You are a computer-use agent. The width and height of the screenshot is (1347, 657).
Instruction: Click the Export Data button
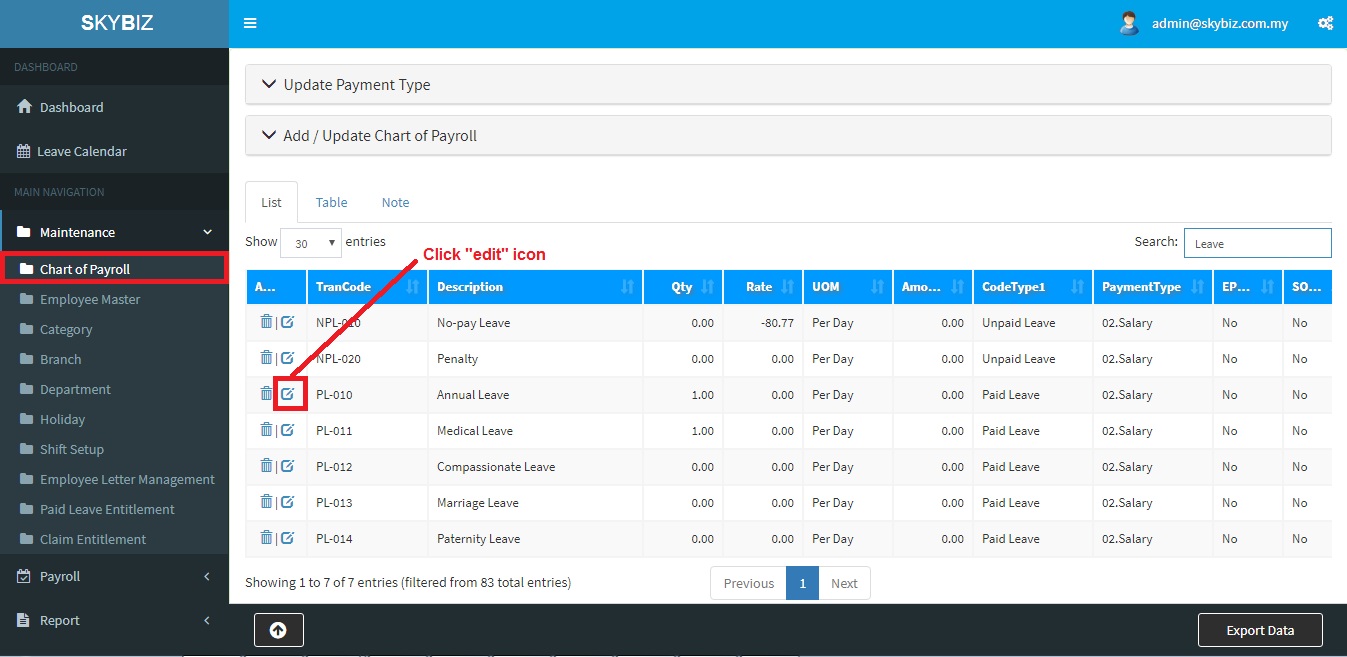1259,630
